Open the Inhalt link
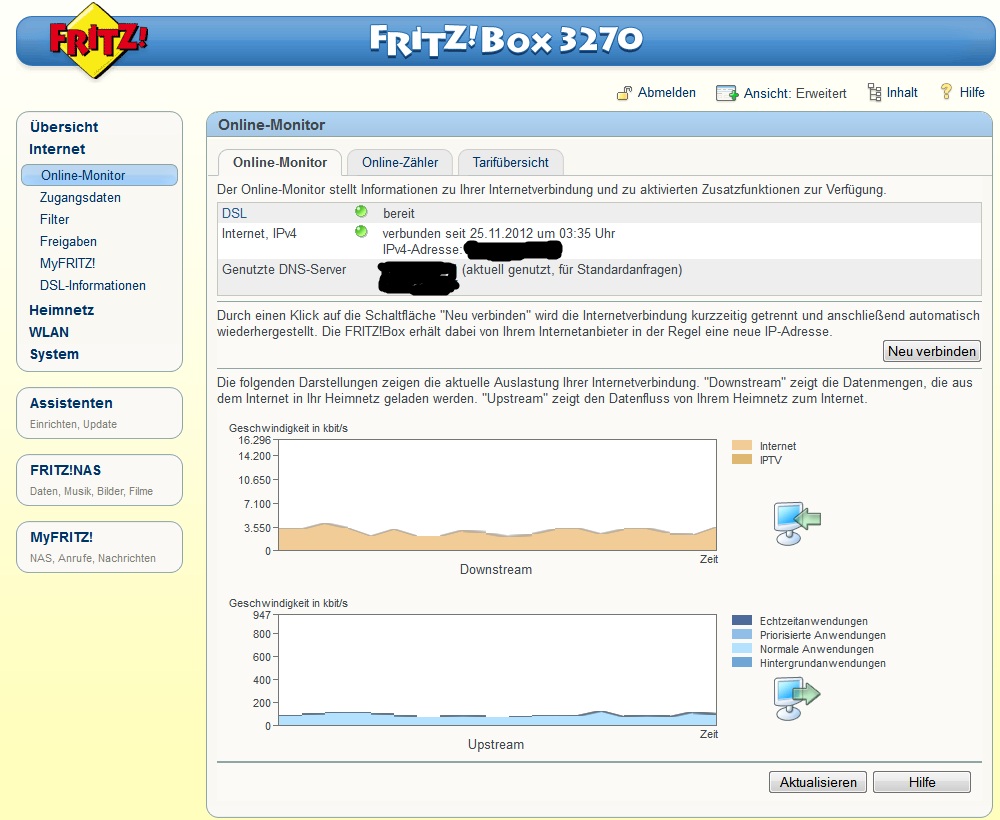The width and height of the screenshot is (1000, 820). tap(902, 93)
